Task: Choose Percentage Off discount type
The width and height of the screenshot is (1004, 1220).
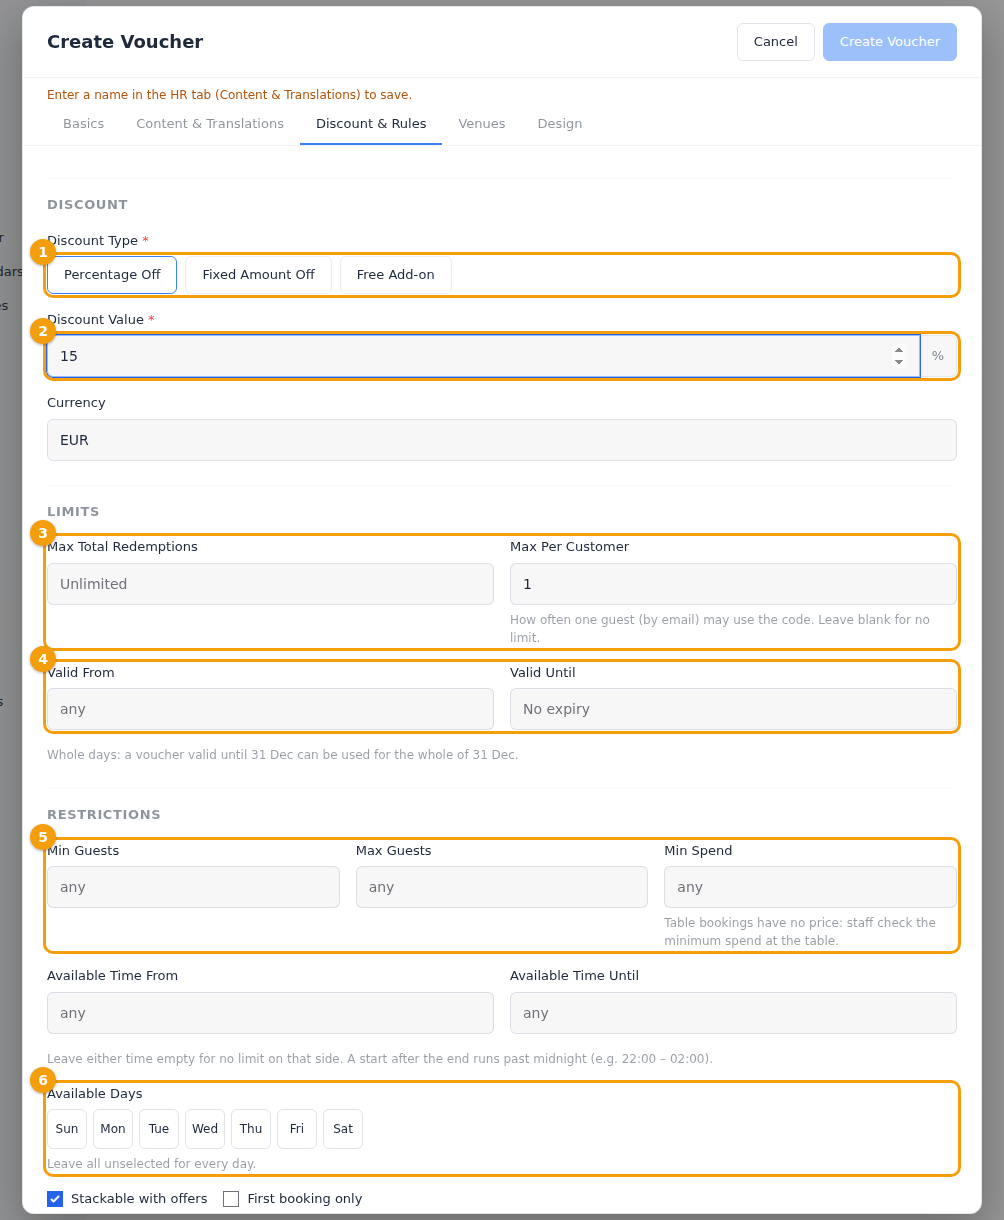Action: [x=112, y=275]
